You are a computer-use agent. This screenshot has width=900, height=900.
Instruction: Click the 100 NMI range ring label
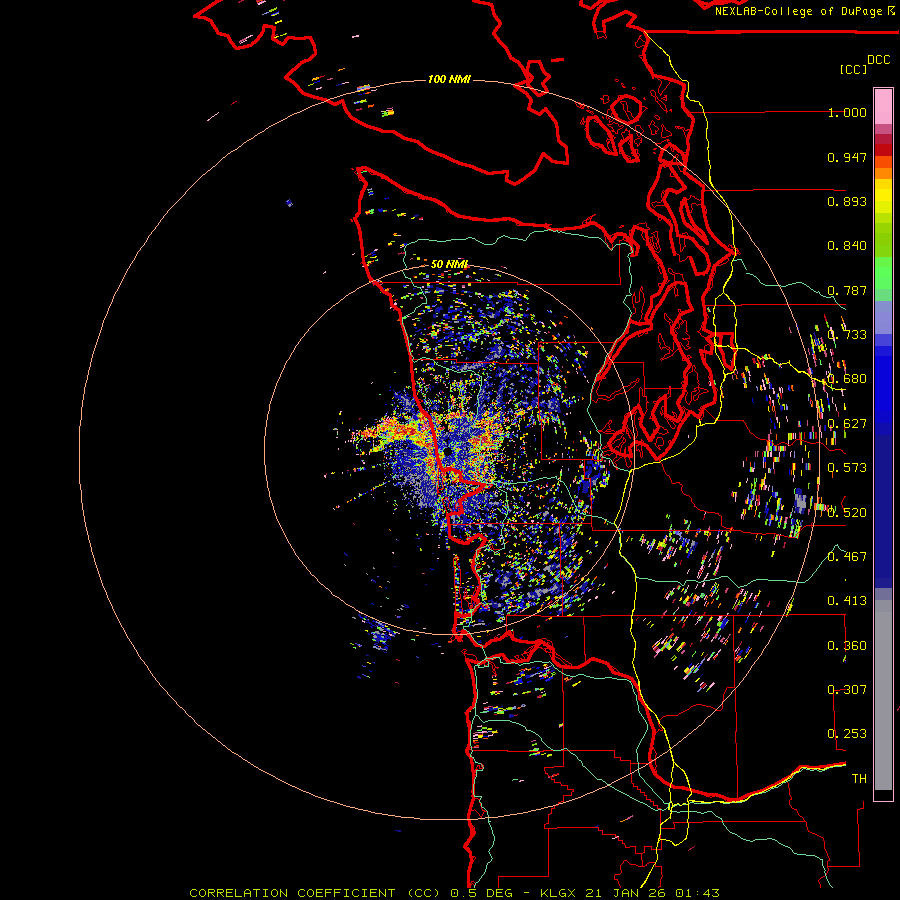point(449,79)
